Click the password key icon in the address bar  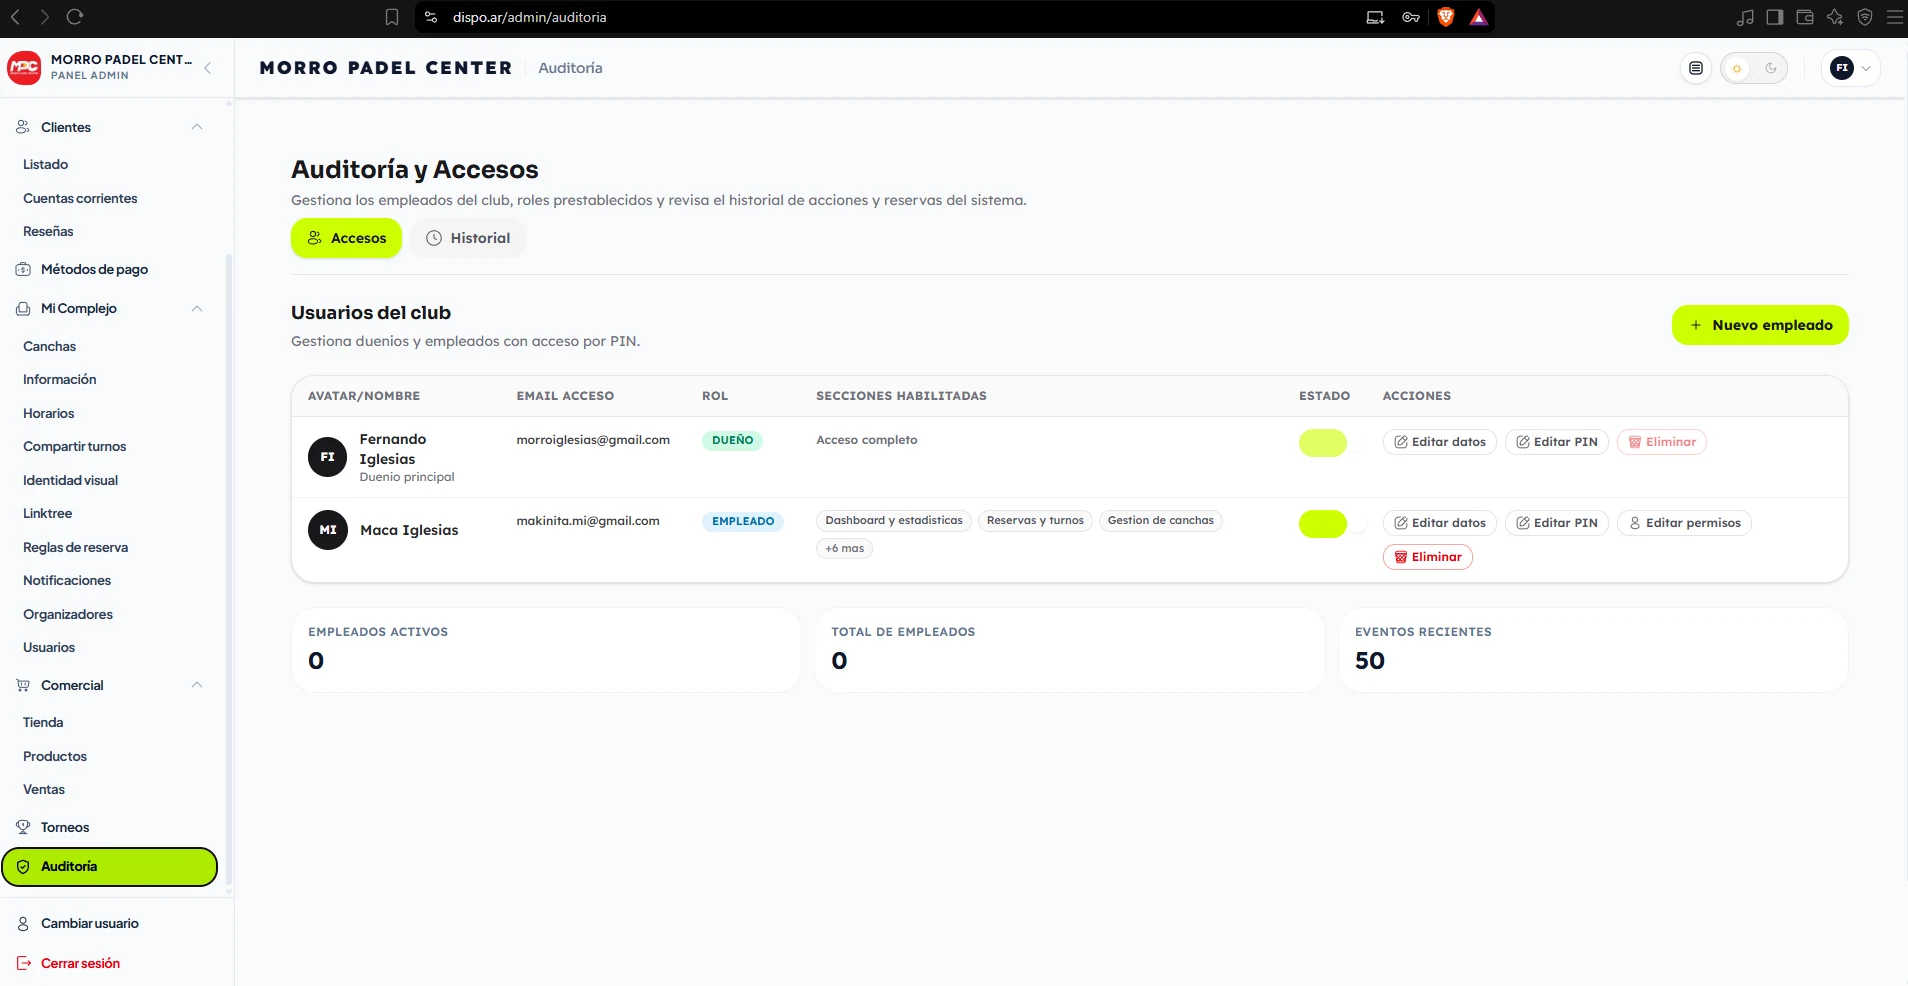pyautogui.click(x=1411, y=17)
